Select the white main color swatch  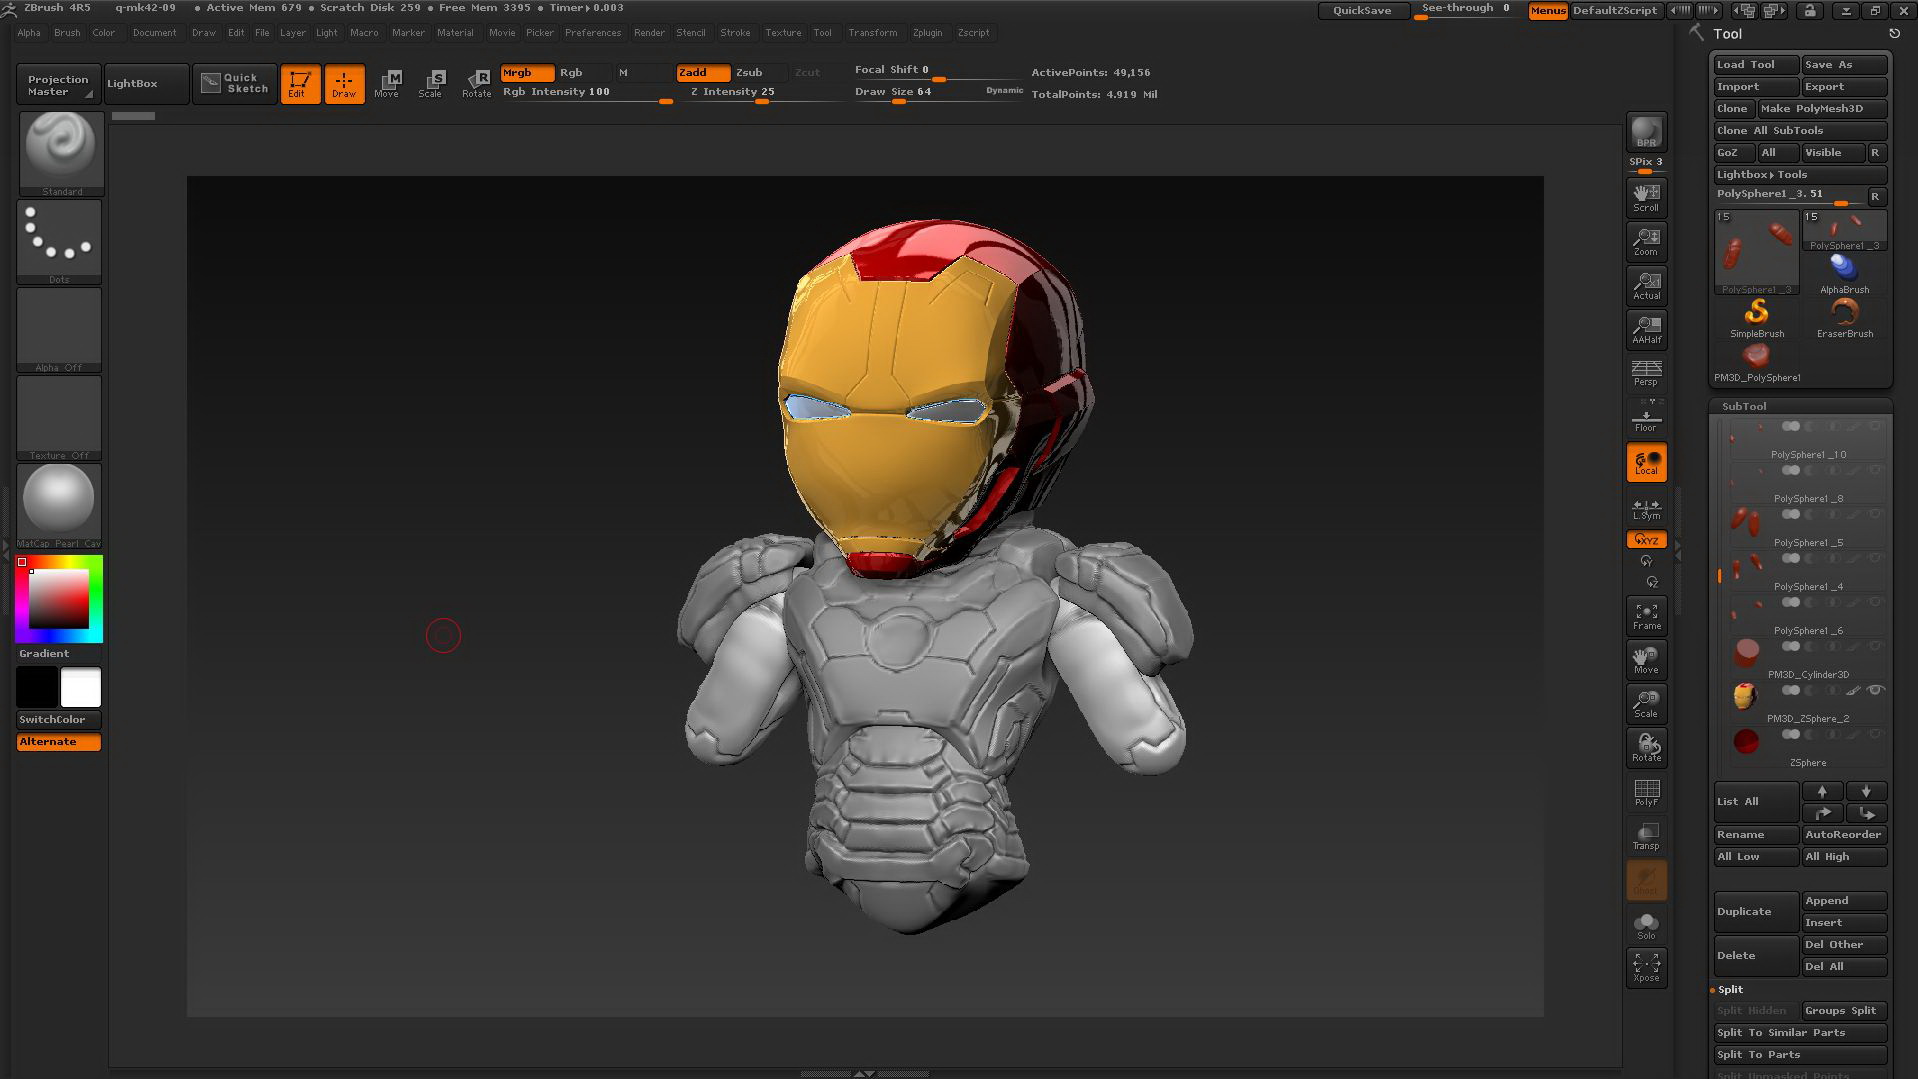tap(81, 688)
